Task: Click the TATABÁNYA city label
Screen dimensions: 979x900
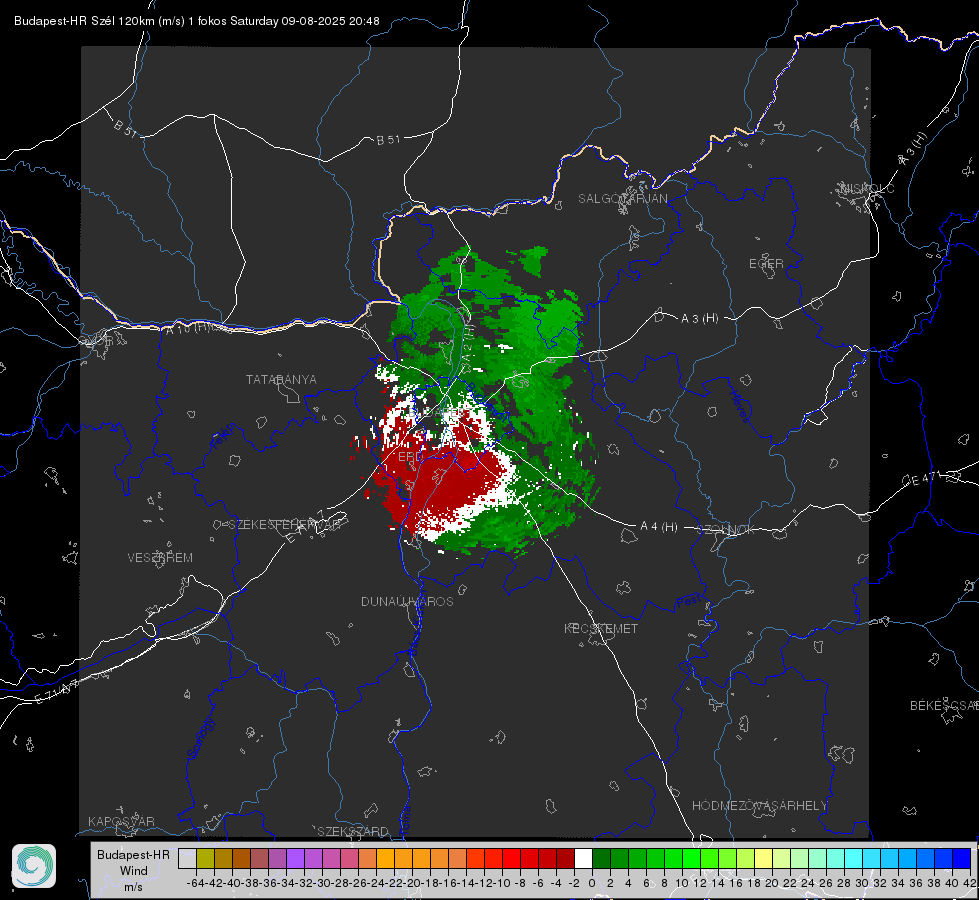Action: [x=281, y=380]
